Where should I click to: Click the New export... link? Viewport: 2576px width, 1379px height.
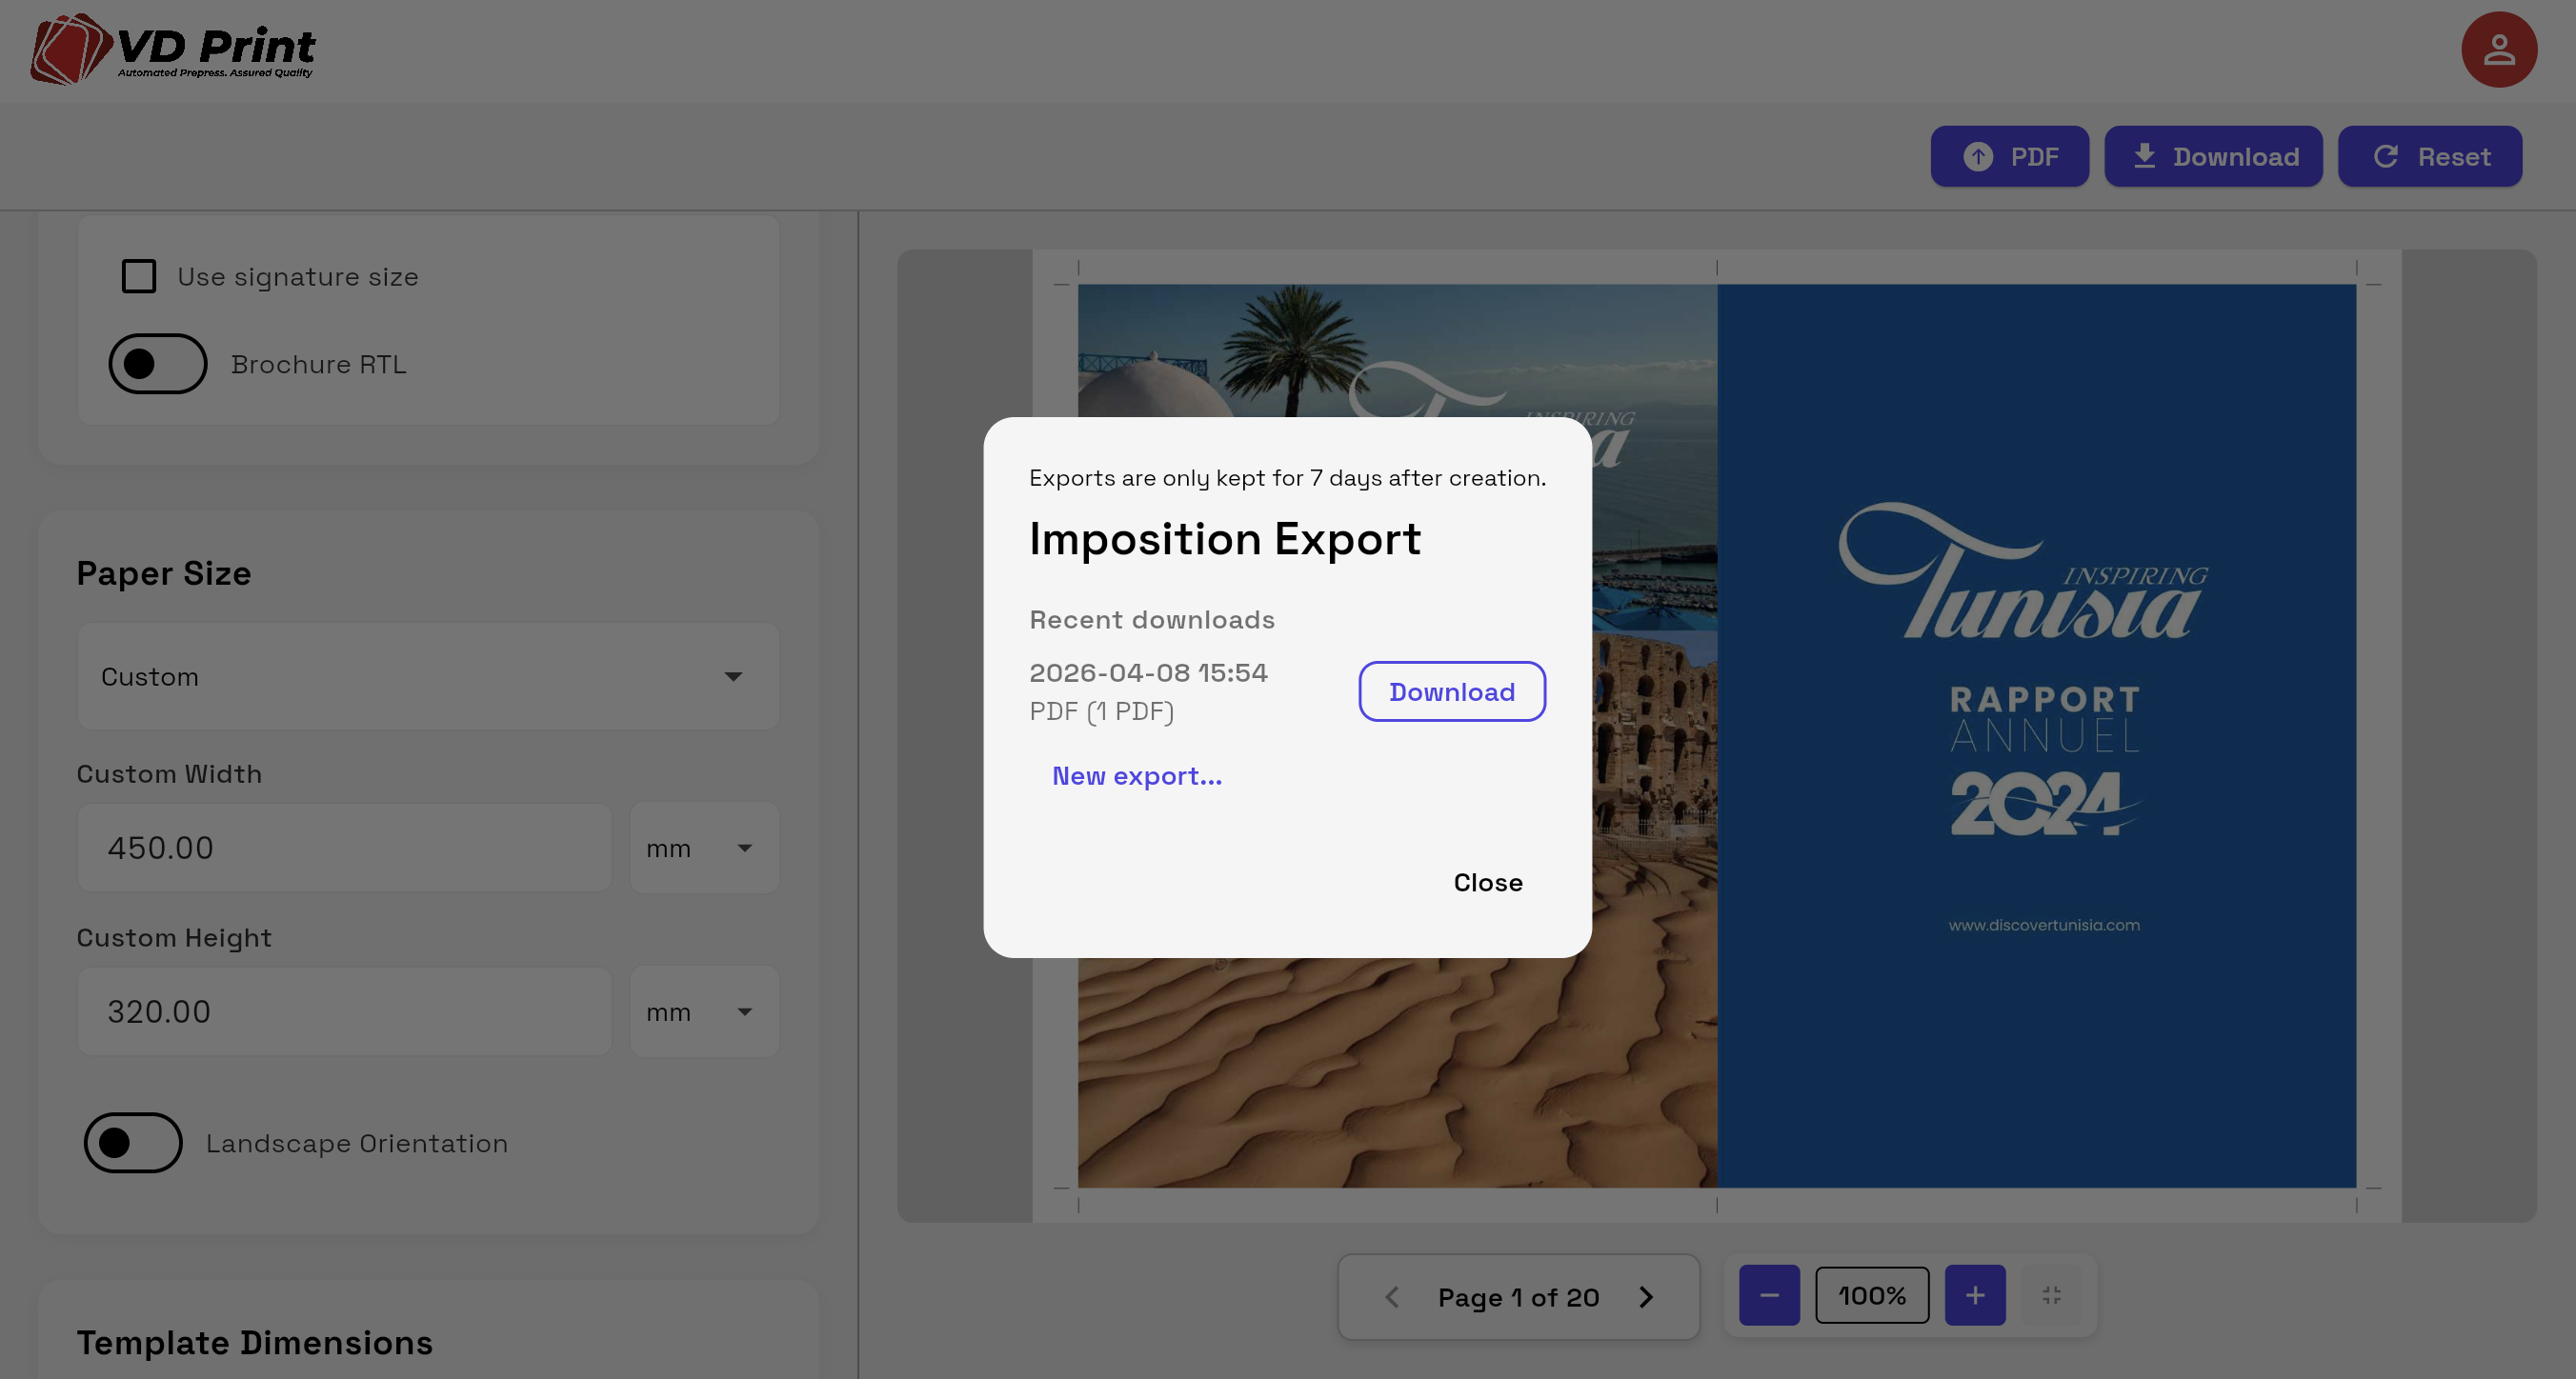coord(1136,776)
